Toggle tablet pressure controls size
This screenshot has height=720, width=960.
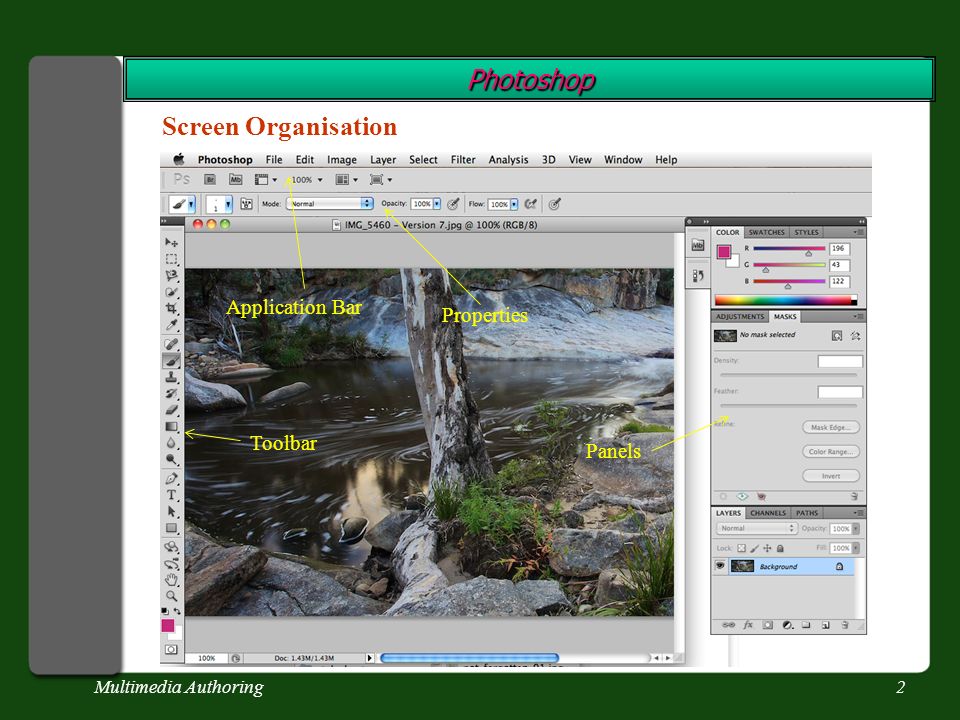554,204
